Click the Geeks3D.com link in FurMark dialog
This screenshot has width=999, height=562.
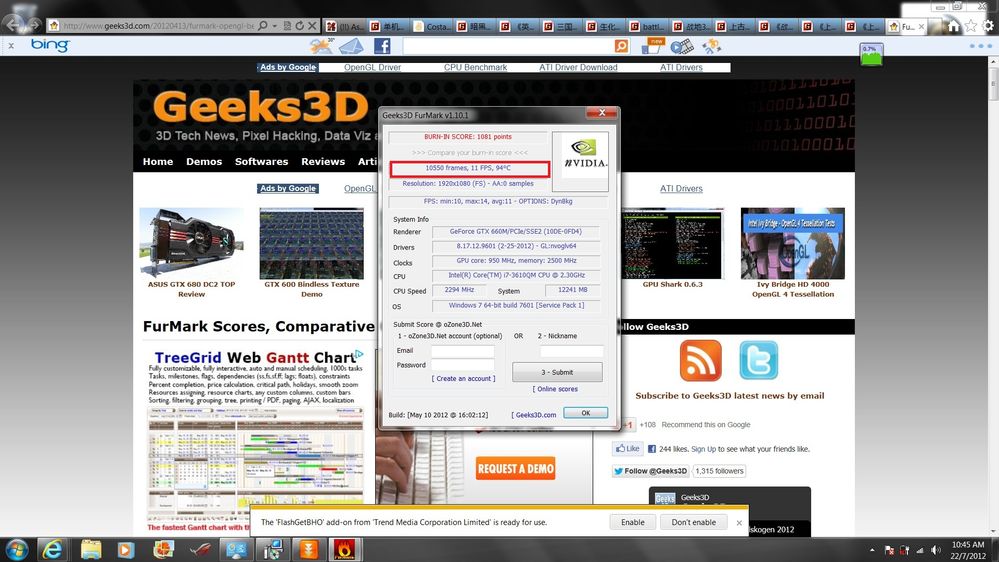coord(534,415)
